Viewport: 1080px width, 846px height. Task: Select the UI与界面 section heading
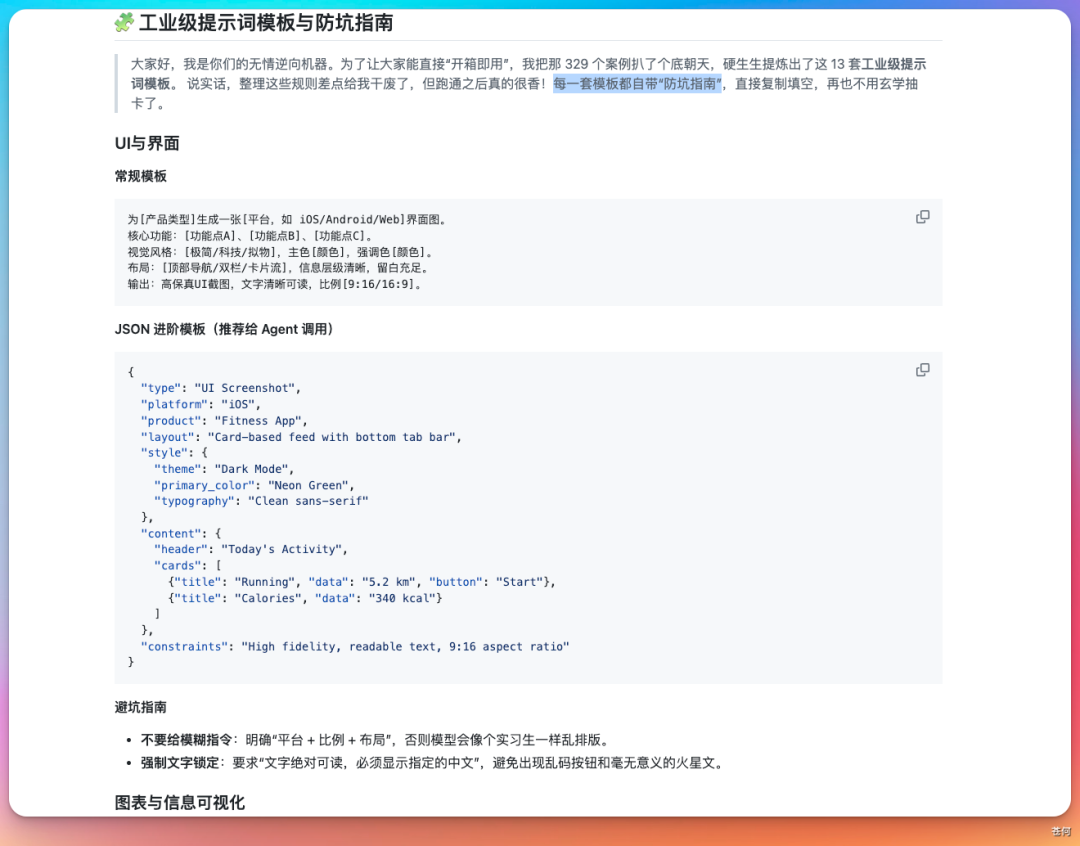pyautogui.click(x=147, y=143)
